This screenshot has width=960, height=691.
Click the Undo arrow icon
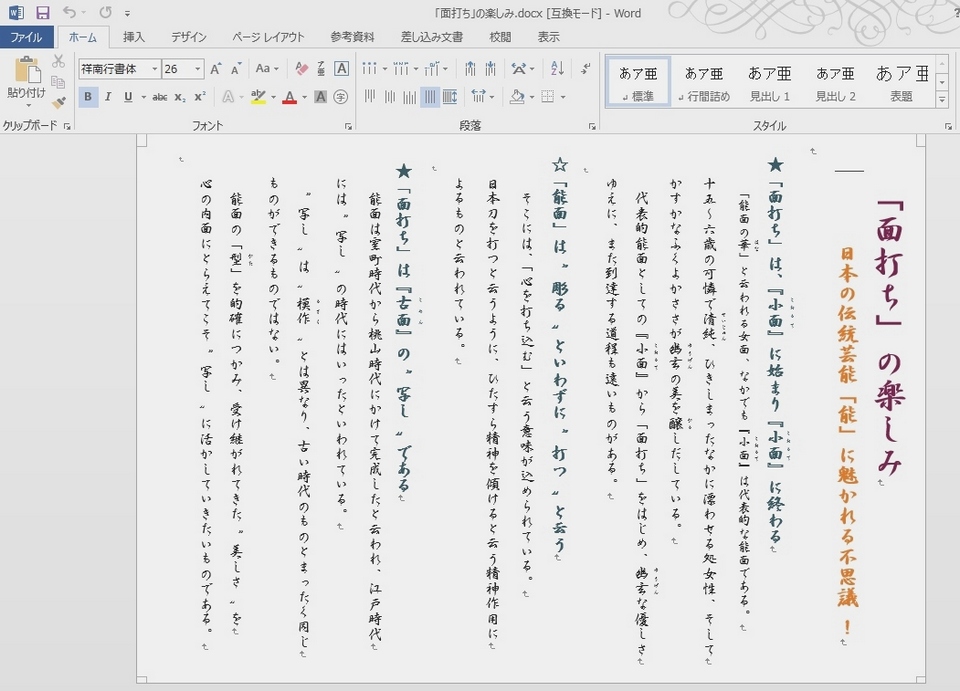point(69,12)
